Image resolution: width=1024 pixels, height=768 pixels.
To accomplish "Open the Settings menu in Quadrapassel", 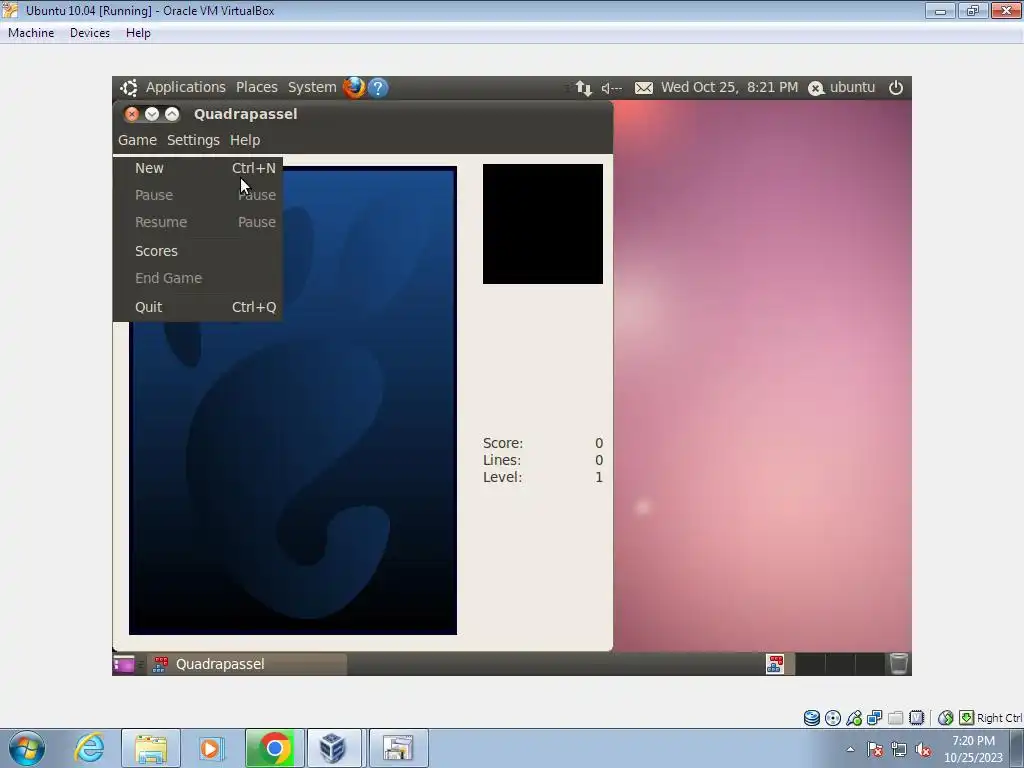I will pos(193,140).
